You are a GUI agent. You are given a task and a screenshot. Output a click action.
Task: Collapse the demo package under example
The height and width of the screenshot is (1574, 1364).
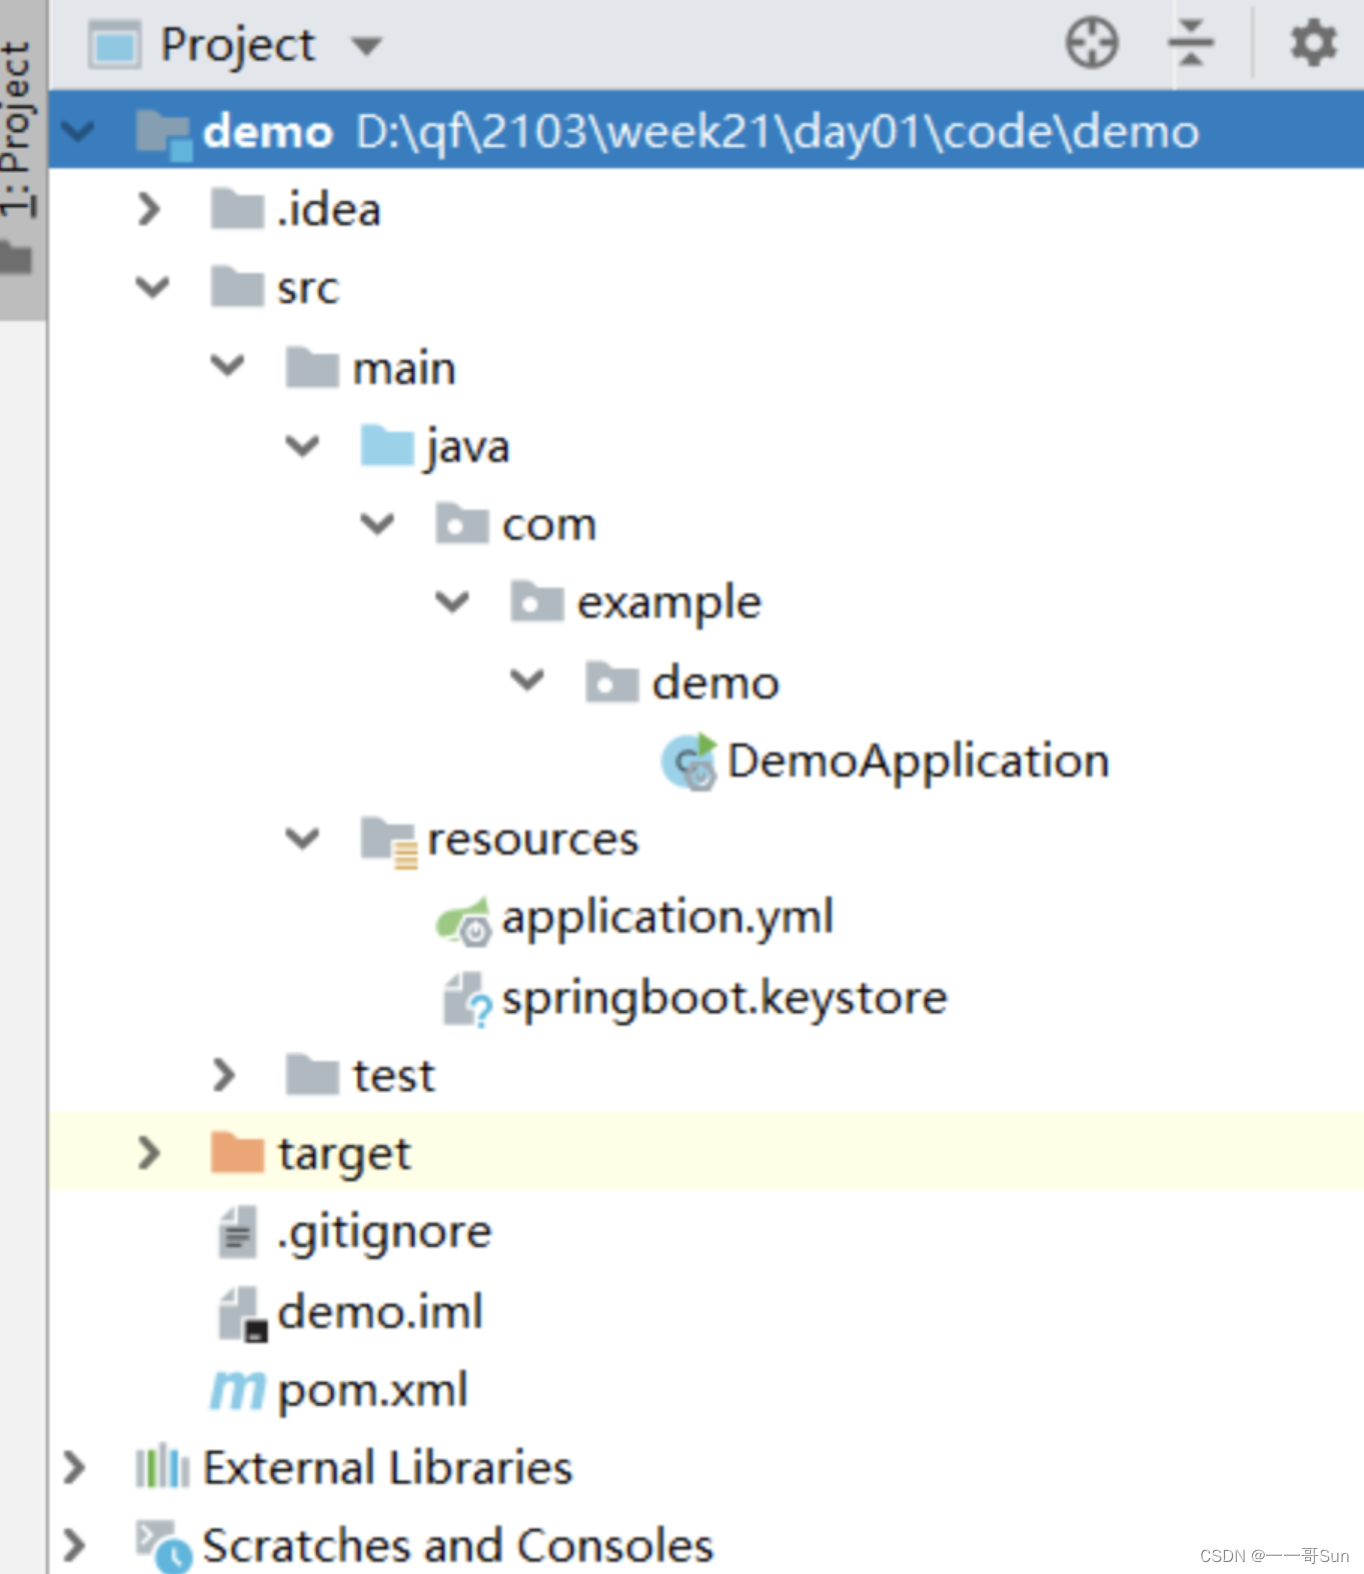[x=527, y=680]
